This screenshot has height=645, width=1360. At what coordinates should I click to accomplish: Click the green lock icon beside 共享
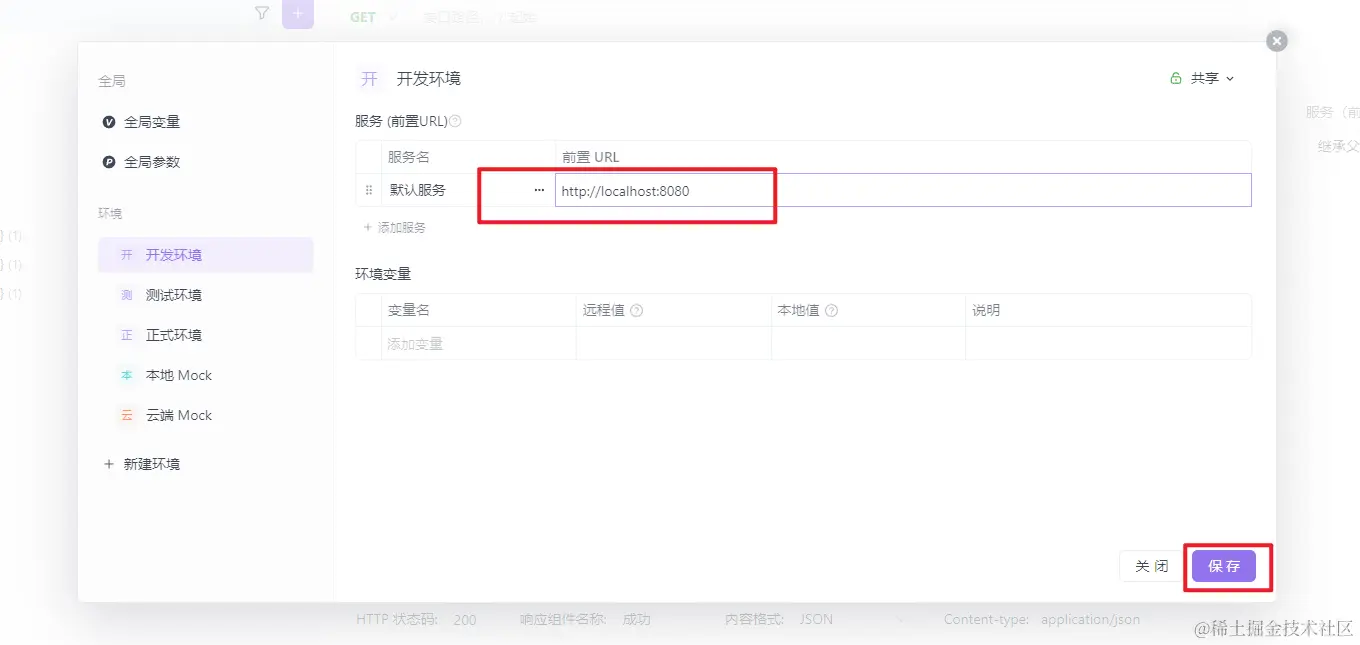click(1176, 78)
